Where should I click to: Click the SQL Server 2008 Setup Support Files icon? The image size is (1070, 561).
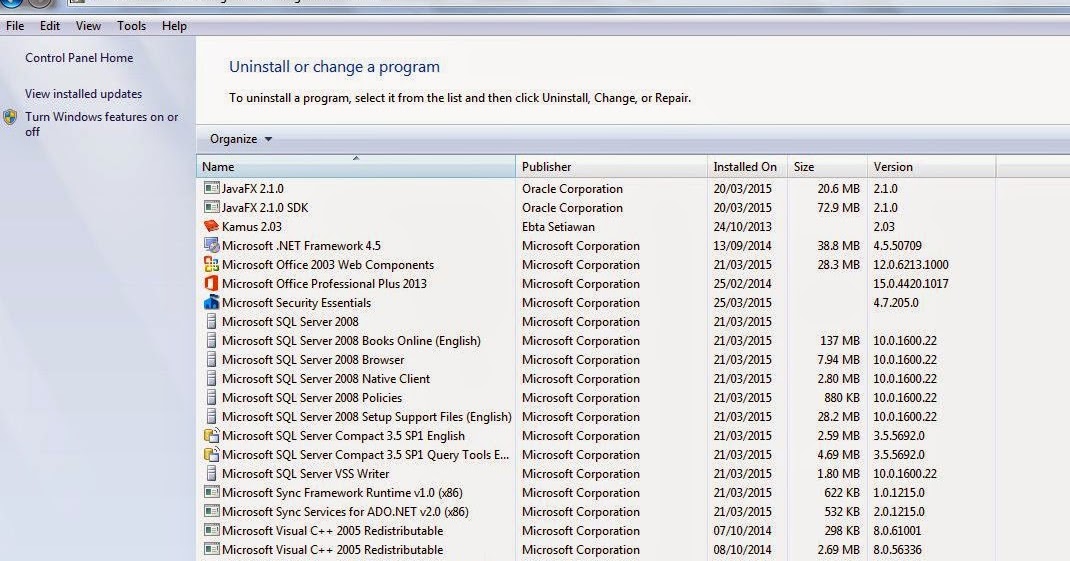[212, 416]
